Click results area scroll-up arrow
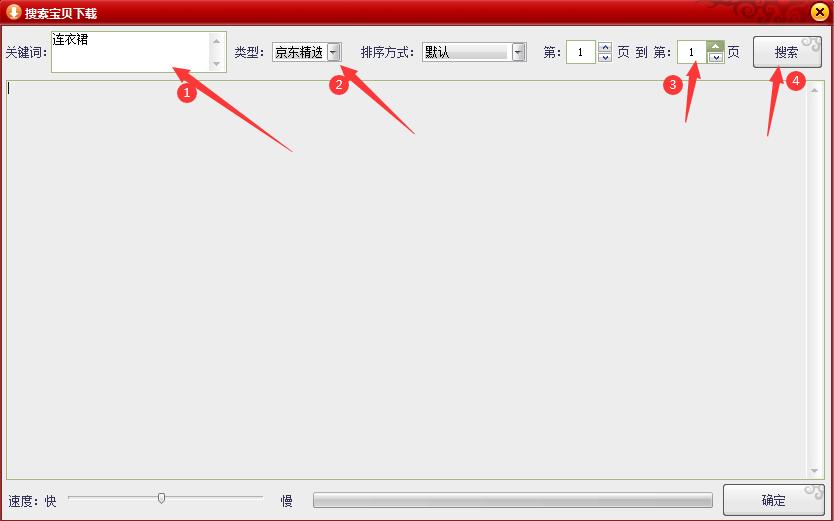The height and width of the screenshot is (521, 834). pos(814,91)
